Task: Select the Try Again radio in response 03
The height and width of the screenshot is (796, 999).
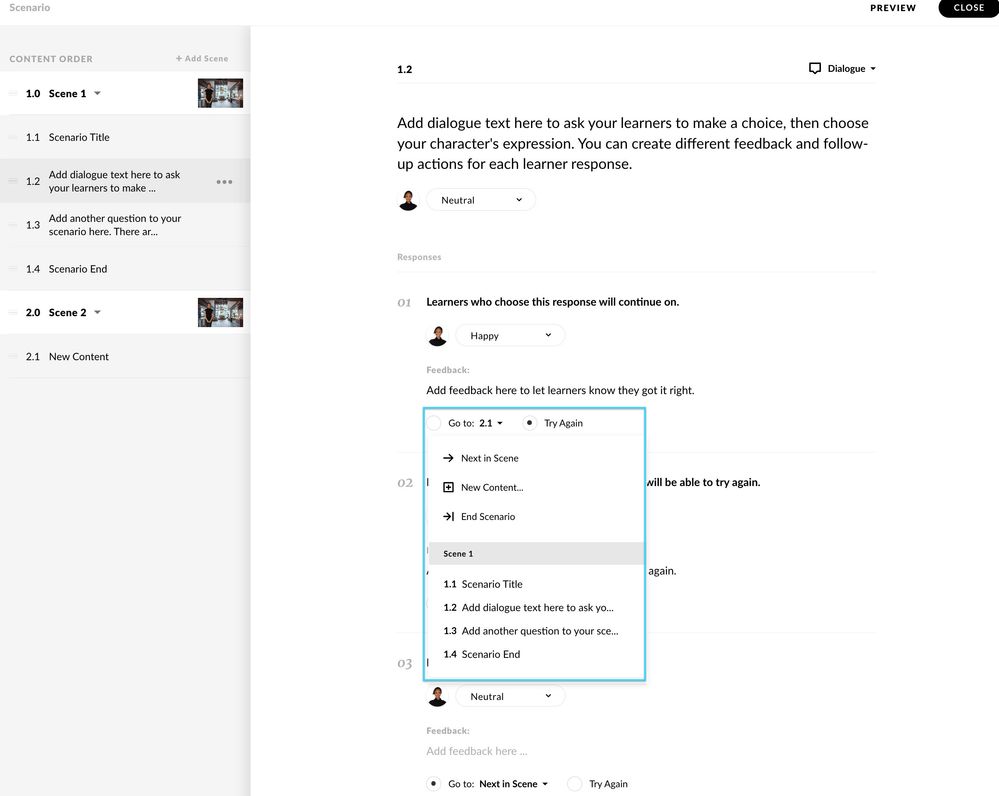Action: pyautogui.click(x=574, y=784)
